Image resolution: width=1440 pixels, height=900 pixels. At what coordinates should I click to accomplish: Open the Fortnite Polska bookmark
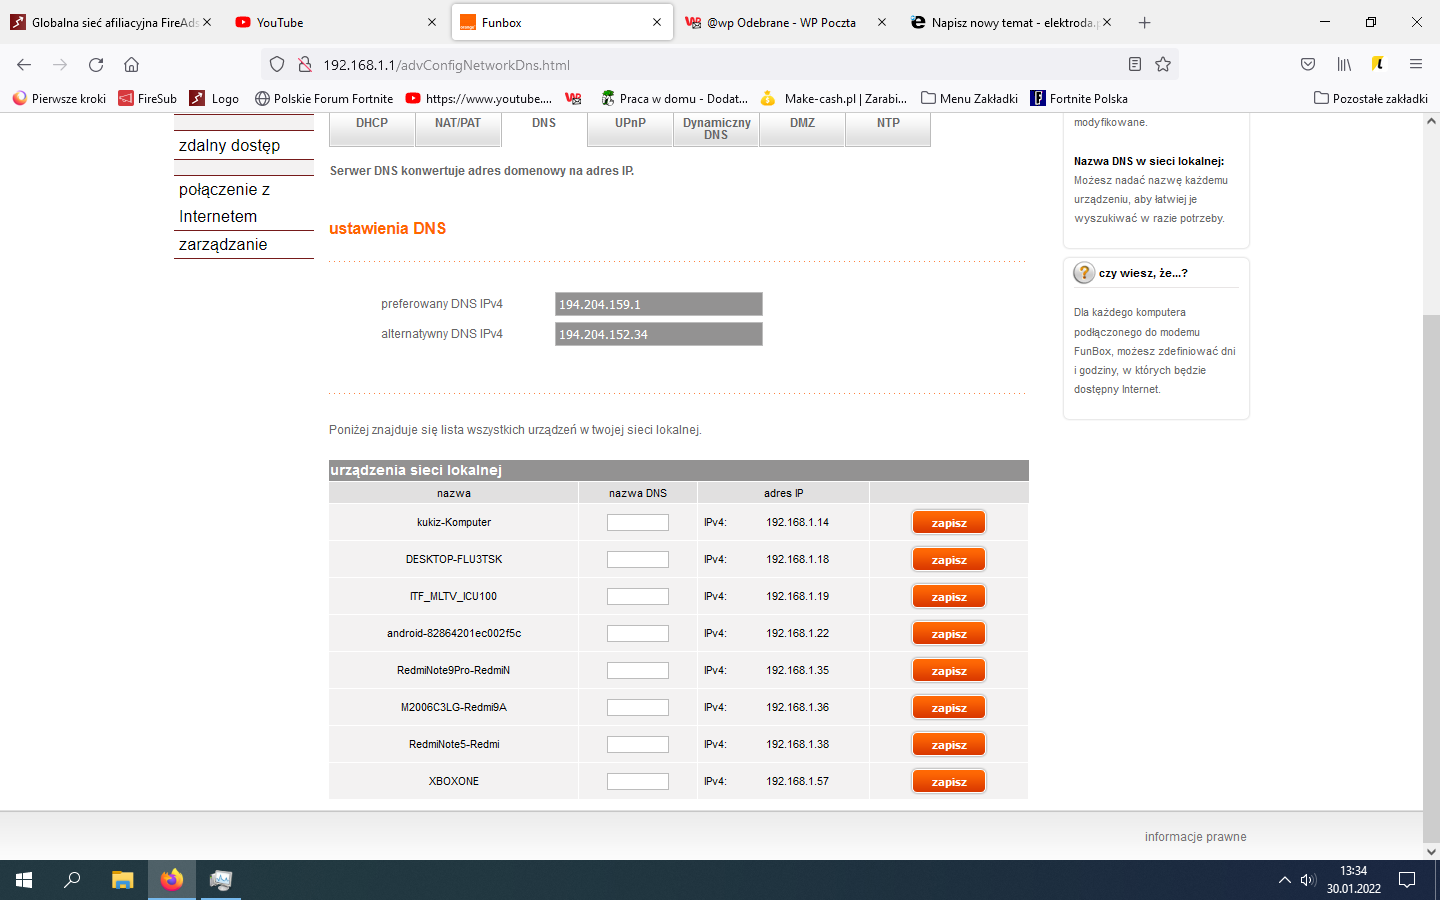click(x=1079, y=98)
